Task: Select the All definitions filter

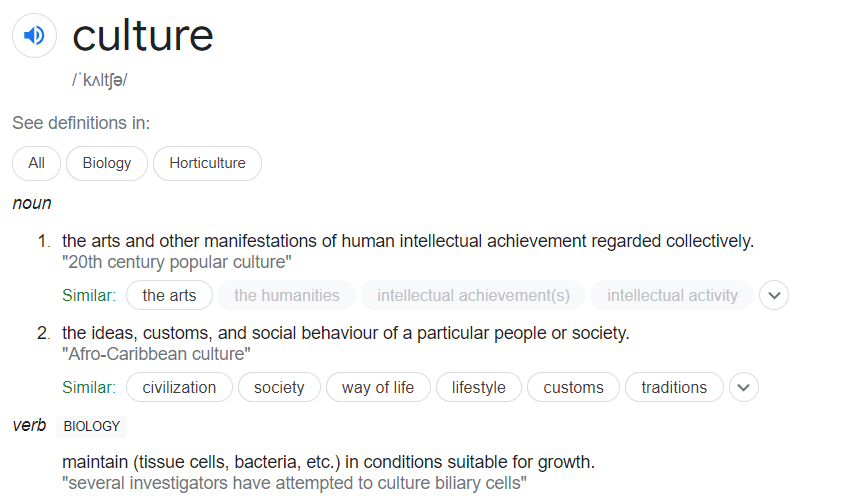Action: tap(37, 163)
